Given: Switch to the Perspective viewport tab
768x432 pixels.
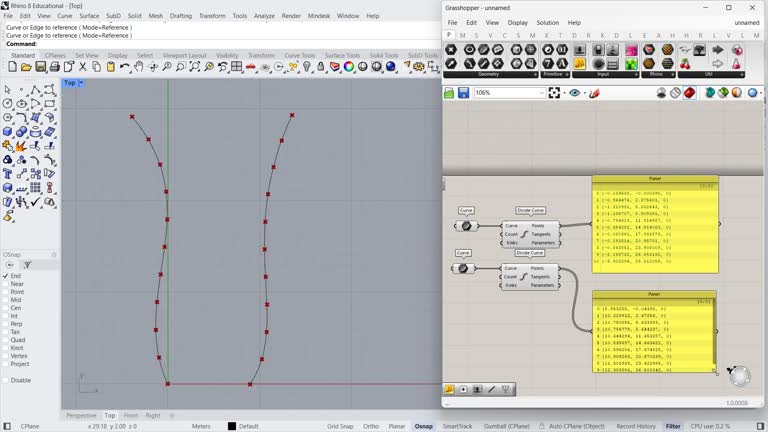Looking at the screenshot, I should click(81, 415).
